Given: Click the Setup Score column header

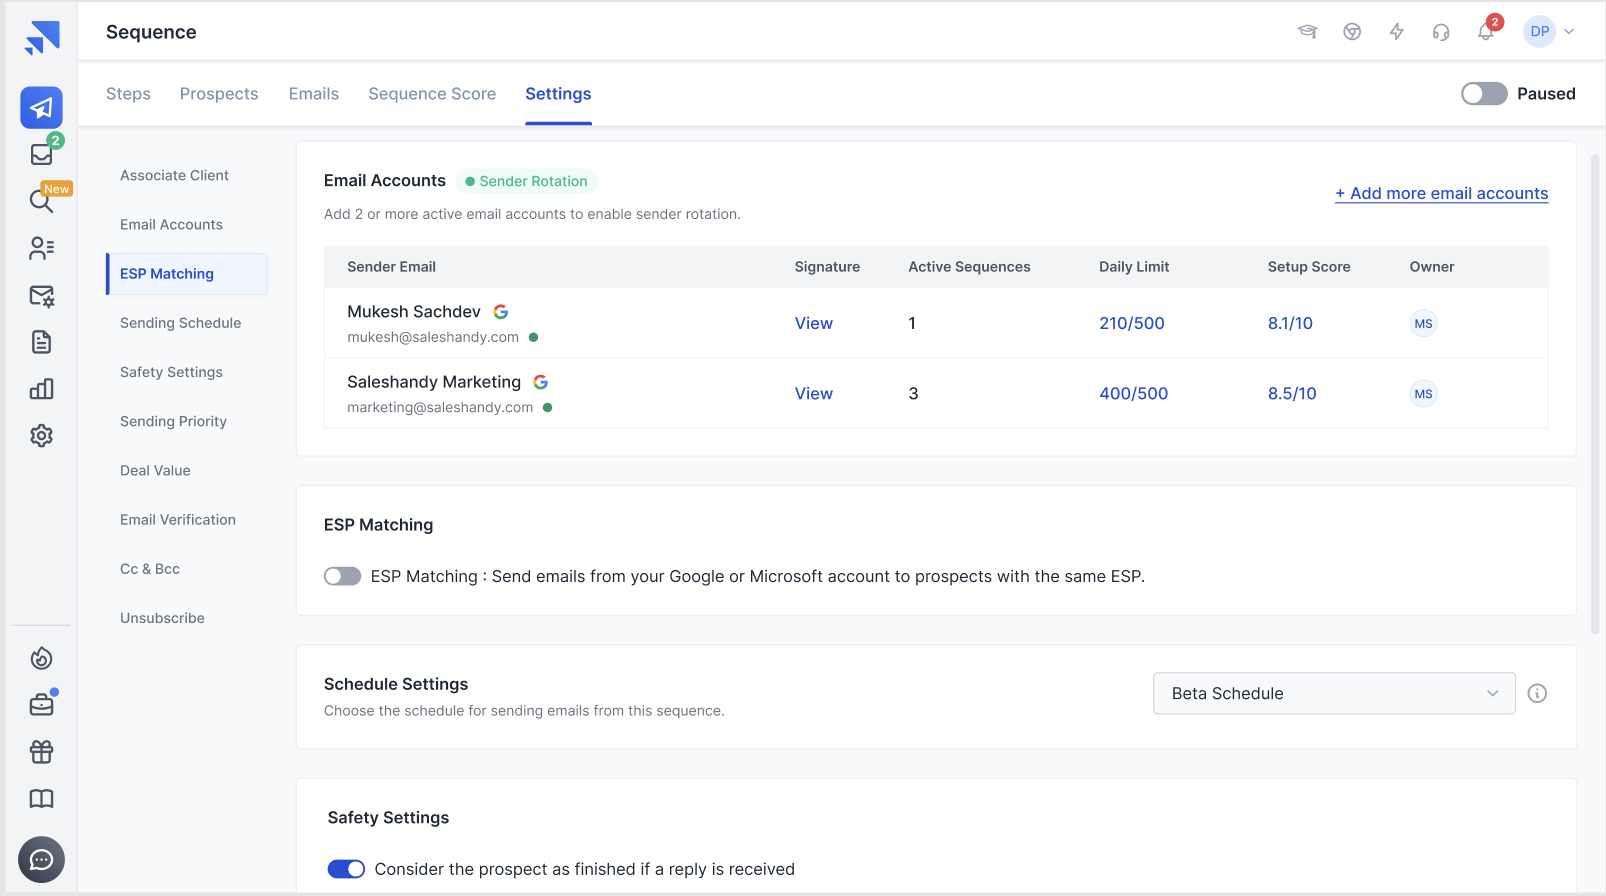Looking at the screenshot, I should (1309, 267).
